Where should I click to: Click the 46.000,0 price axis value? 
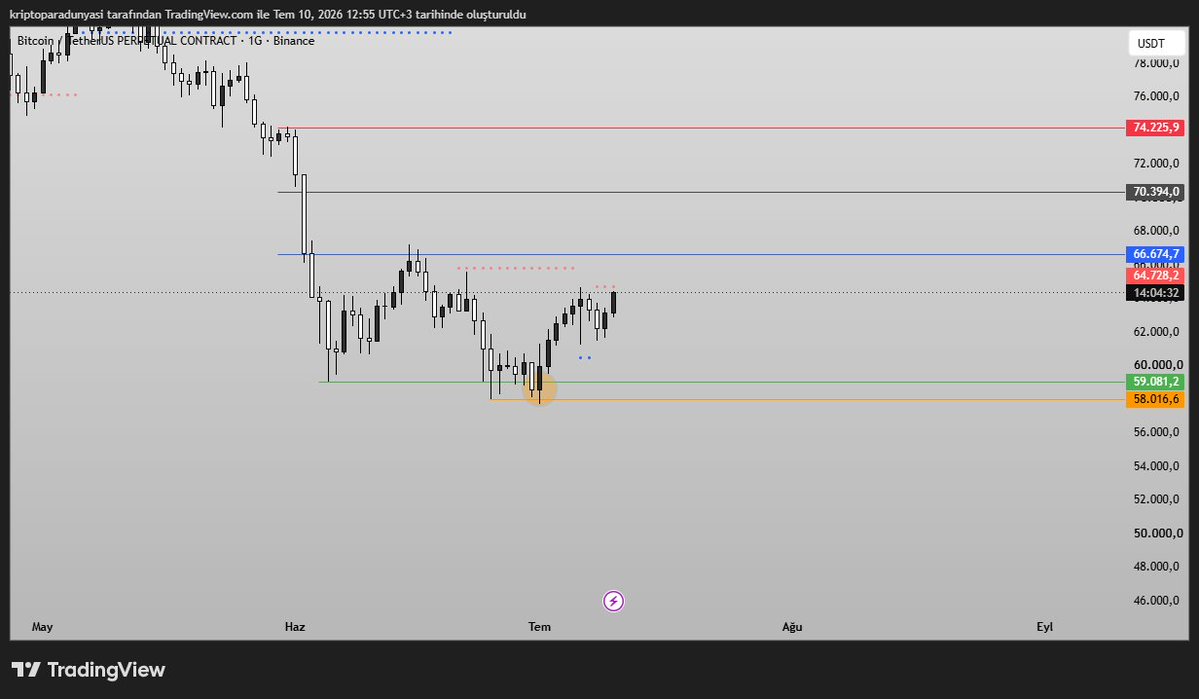tap(1156, 600)
